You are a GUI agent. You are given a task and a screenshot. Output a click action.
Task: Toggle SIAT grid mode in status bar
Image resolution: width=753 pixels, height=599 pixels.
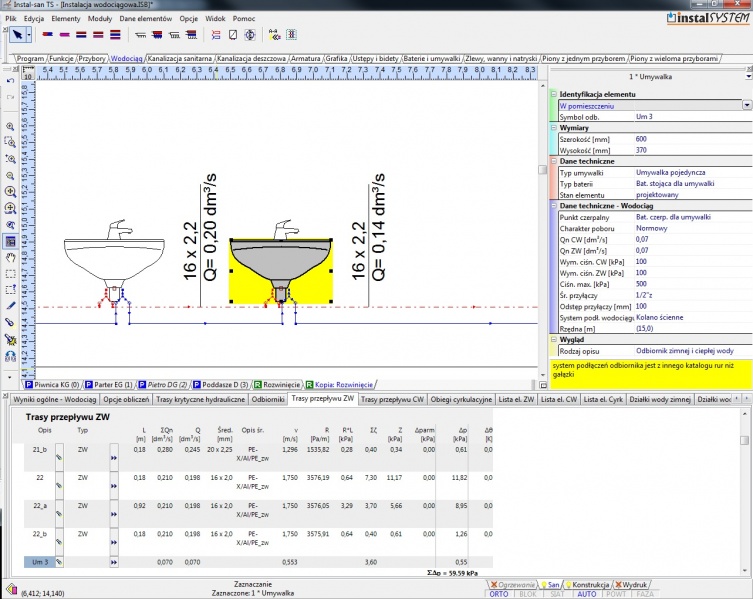click(557, 594)
